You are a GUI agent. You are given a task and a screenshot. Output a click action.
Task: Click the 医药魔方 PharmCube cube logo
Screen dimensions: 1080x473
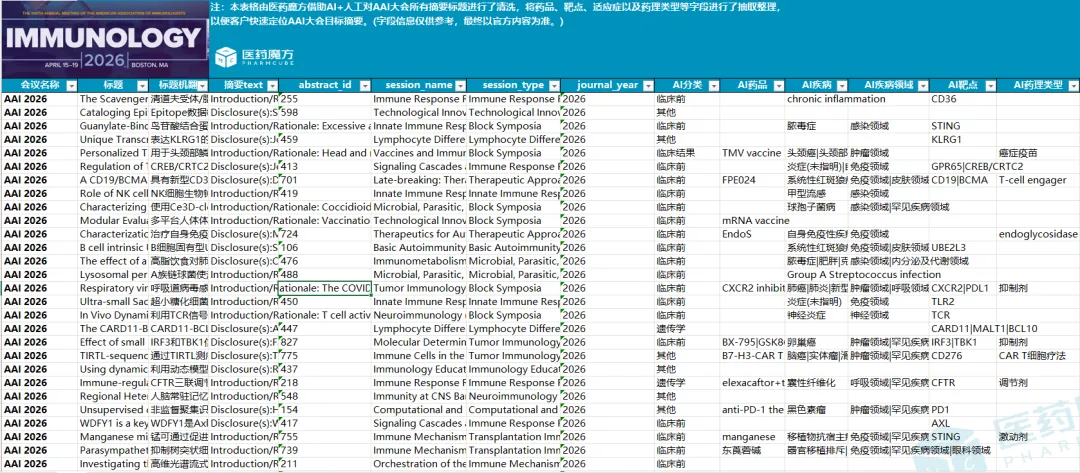(225, 58)
